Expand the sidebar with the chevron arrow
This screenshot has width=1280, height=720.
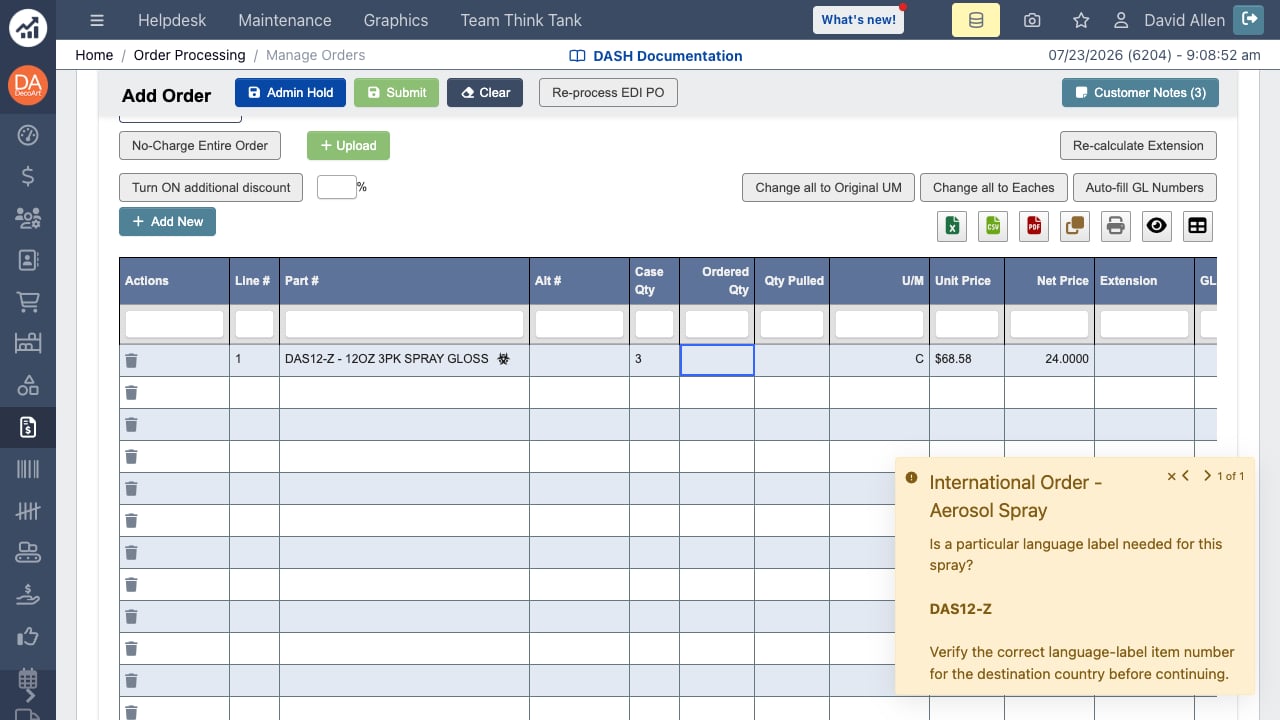coord(29,696)
